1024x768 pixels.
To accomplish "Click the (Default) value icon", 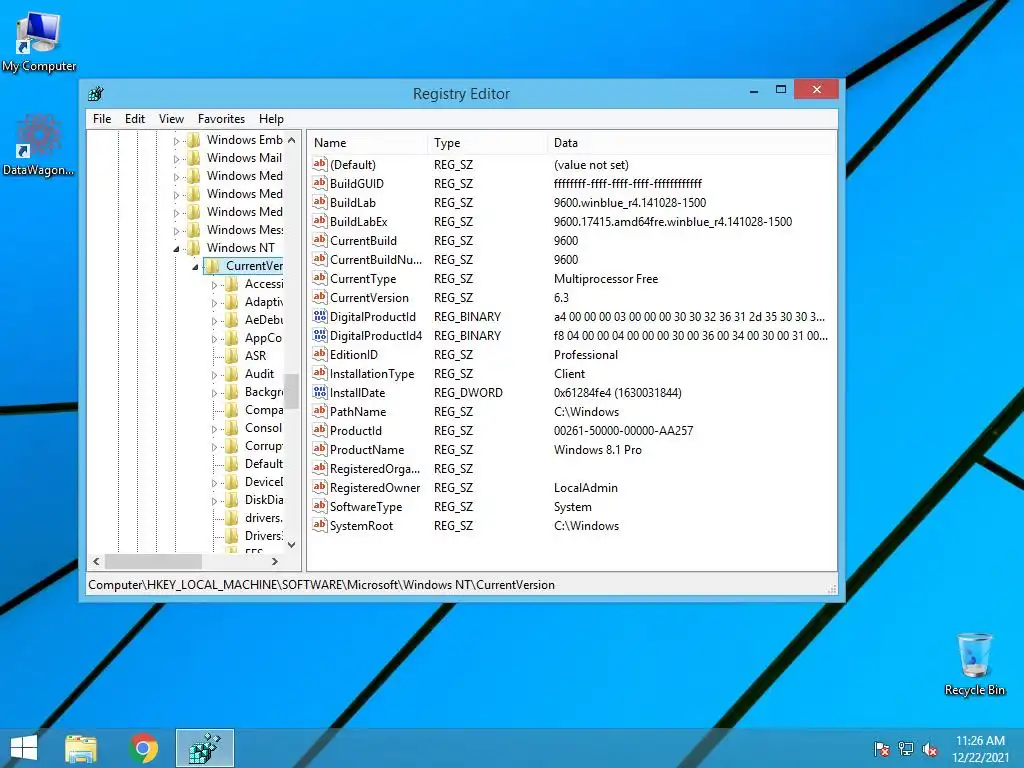I will point(319,165).
